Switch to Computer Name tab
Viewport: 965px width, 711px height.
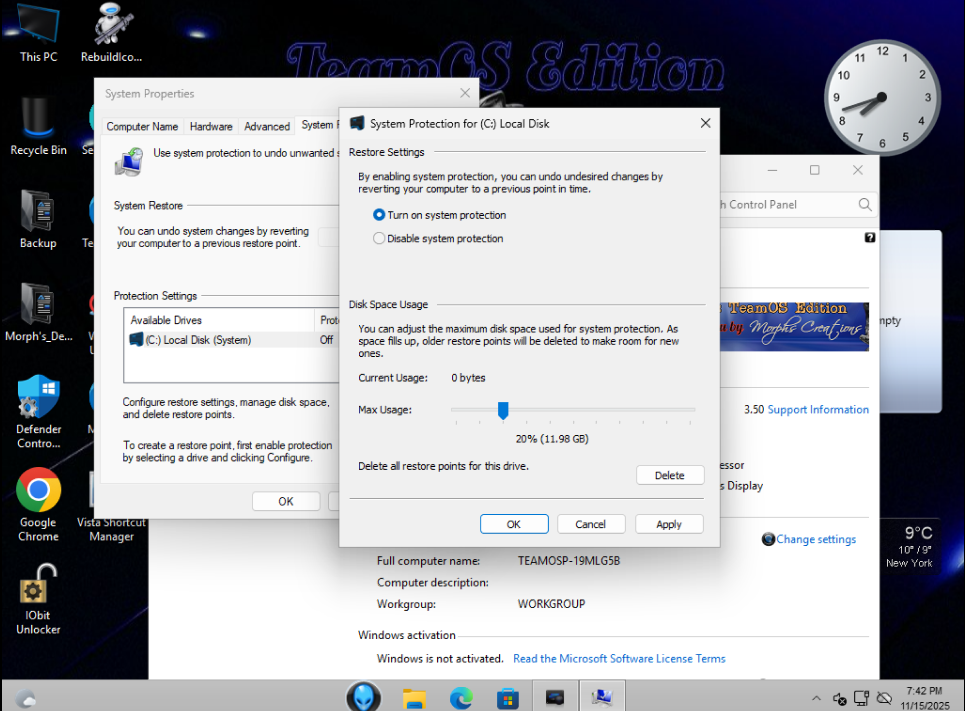[x=142, y=126]
